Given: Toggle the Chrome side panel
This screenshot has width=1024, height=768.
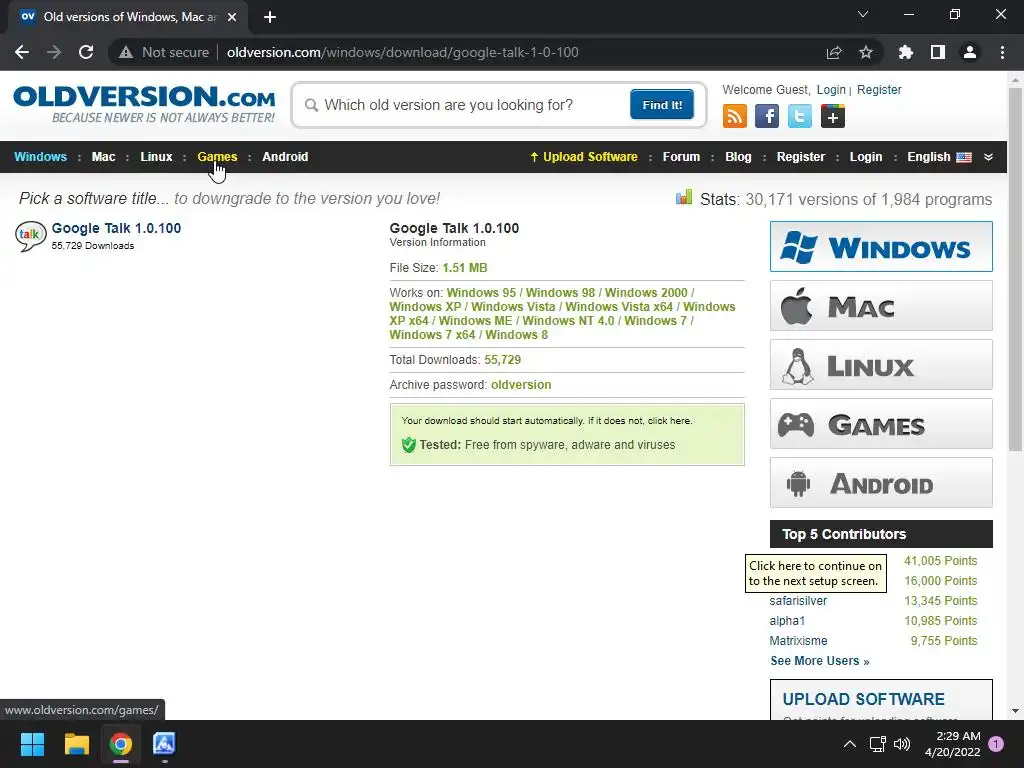Looking at the screenshot, I should tap(938, 52).
